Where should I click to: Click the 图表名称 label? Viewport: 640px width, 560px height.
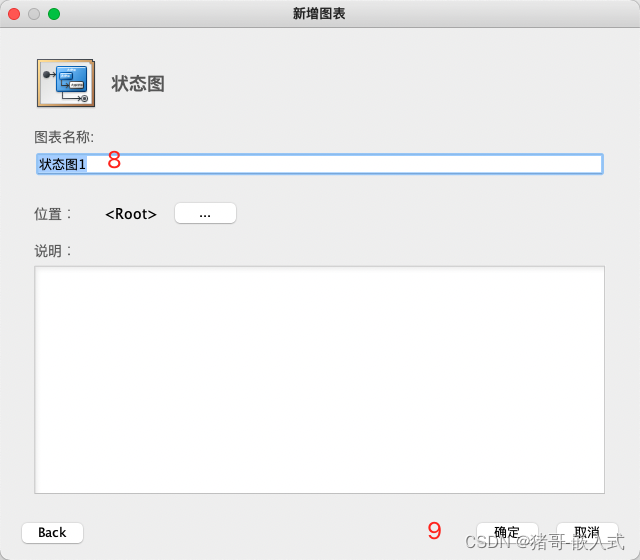[x=64, y=137]
